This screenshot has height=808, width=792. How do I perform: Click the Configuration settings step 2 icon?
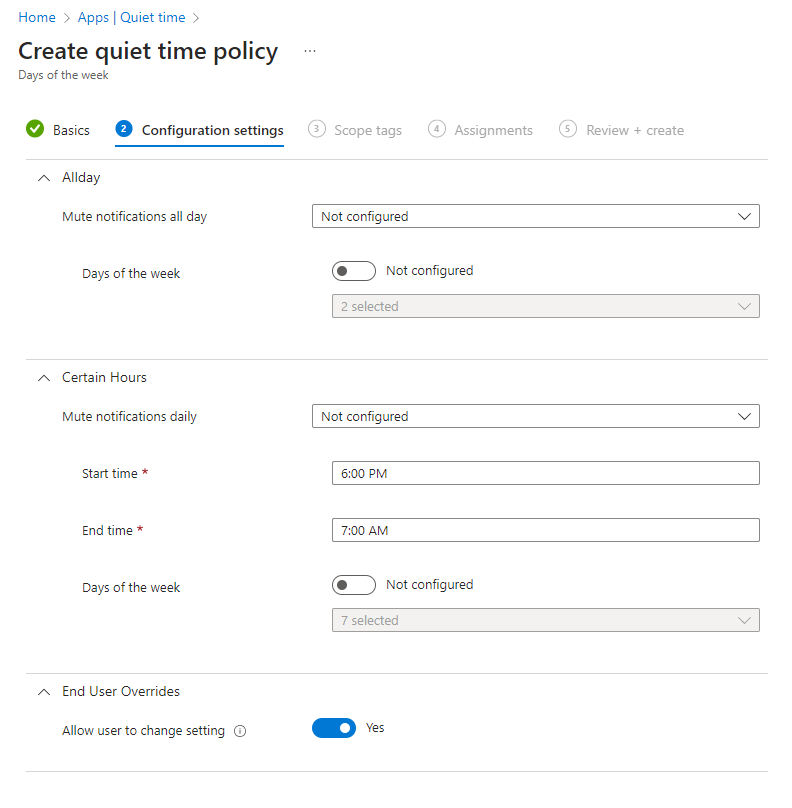coord(124,129)
